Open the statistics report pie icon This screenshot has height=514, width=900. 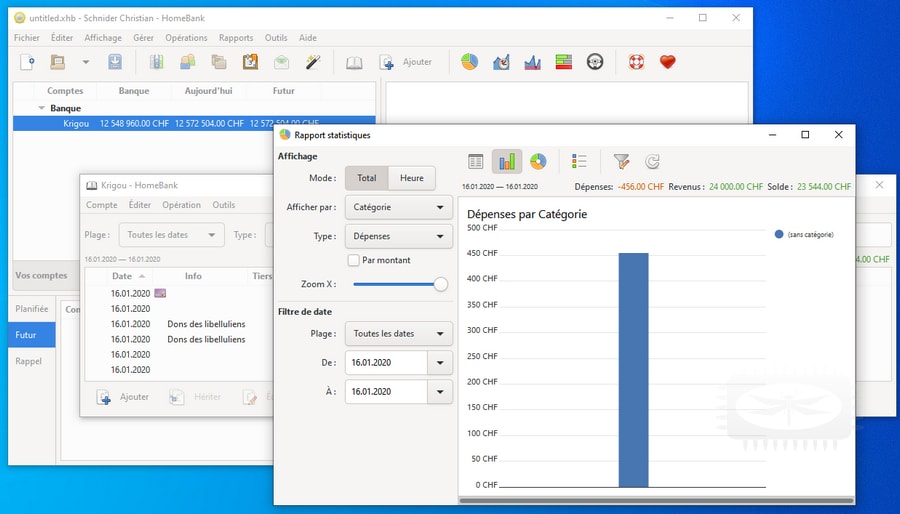click(470, 62)
